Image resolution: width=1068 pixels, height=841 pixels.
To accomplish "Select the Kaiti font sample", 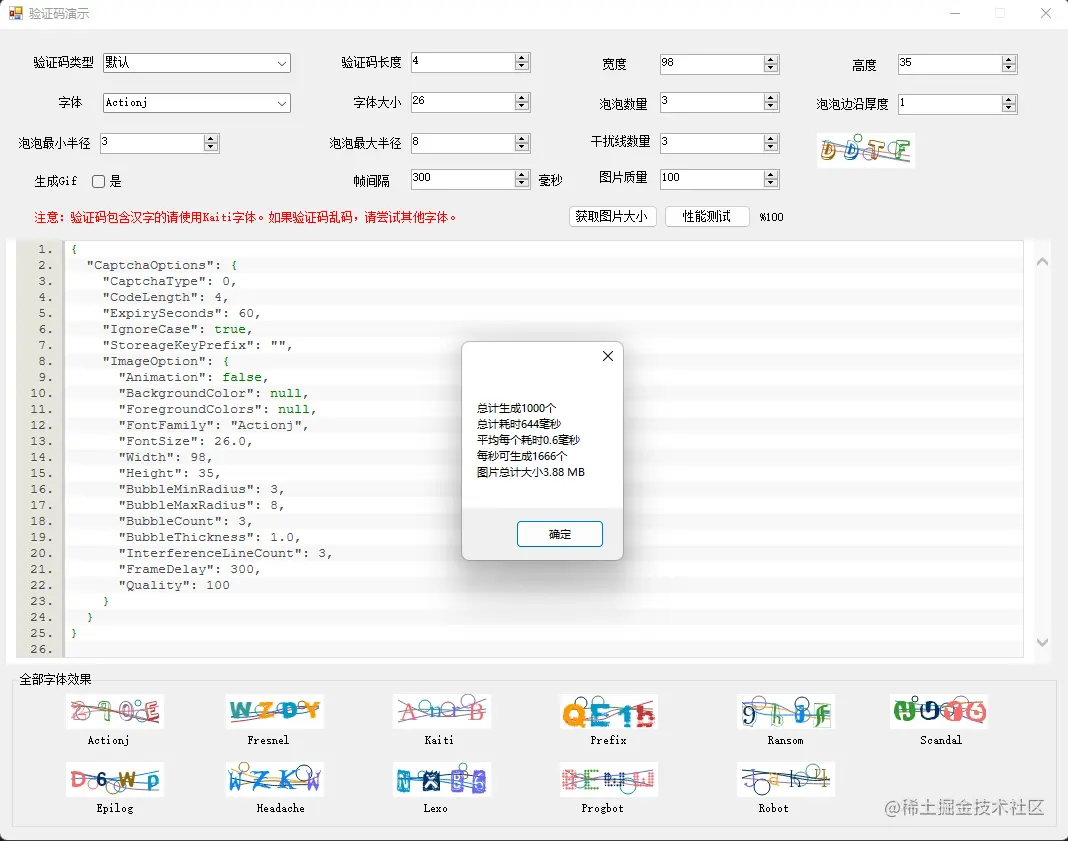I will click(442, 710).
